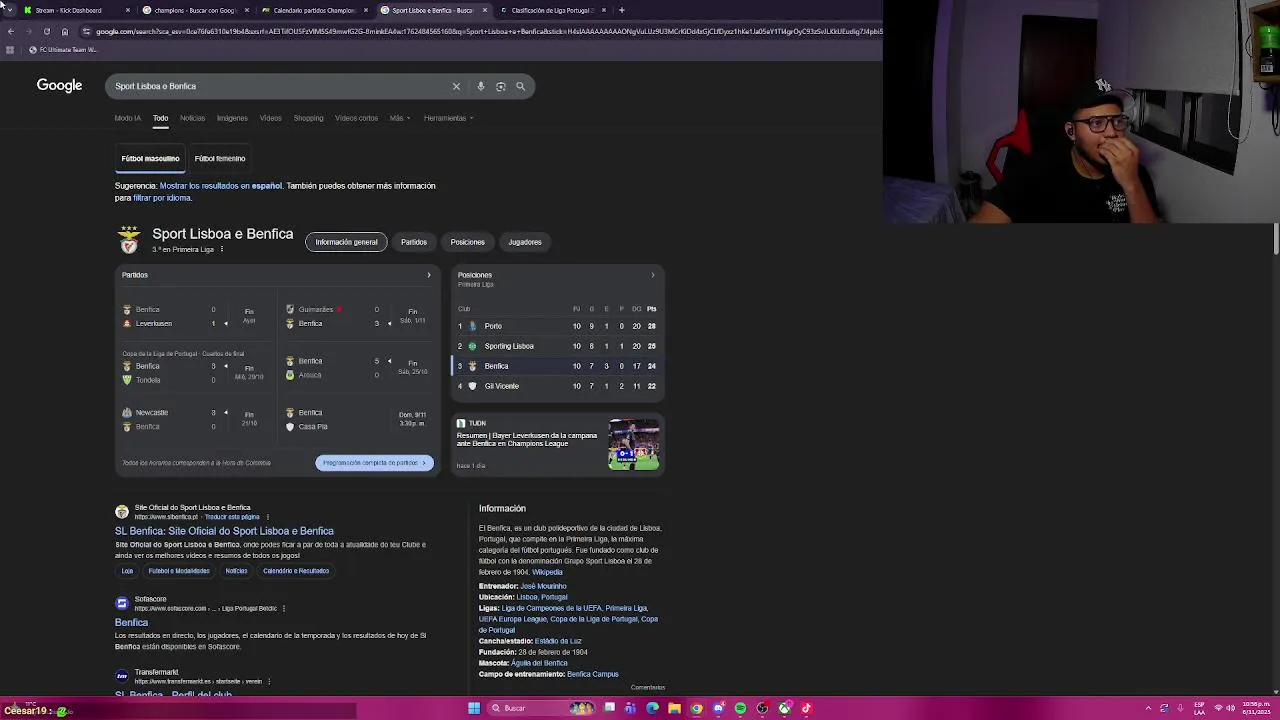Switch to Modo IA tab

click(x=128, y=118)
